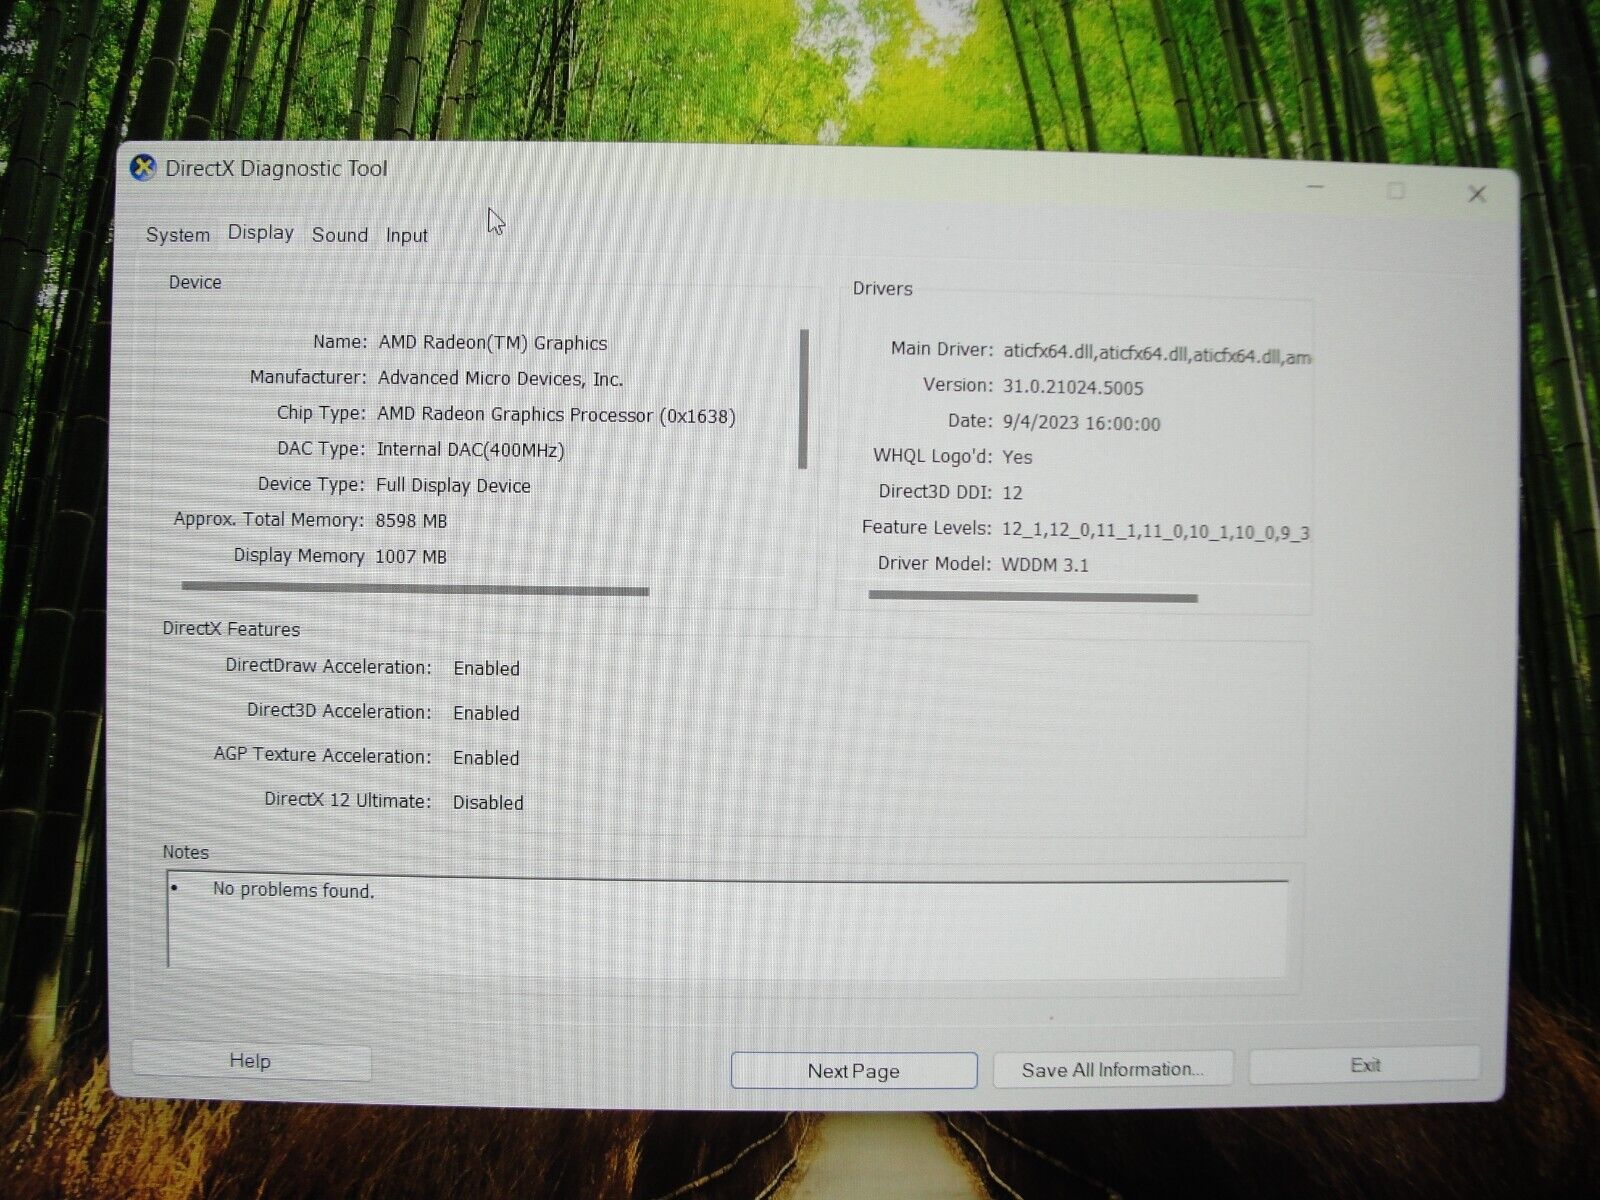Image resolution: width=1600 pixels, height=1200 pixels.
Task: Click the 'DirectX Features' group label
Action: [231, 629]
